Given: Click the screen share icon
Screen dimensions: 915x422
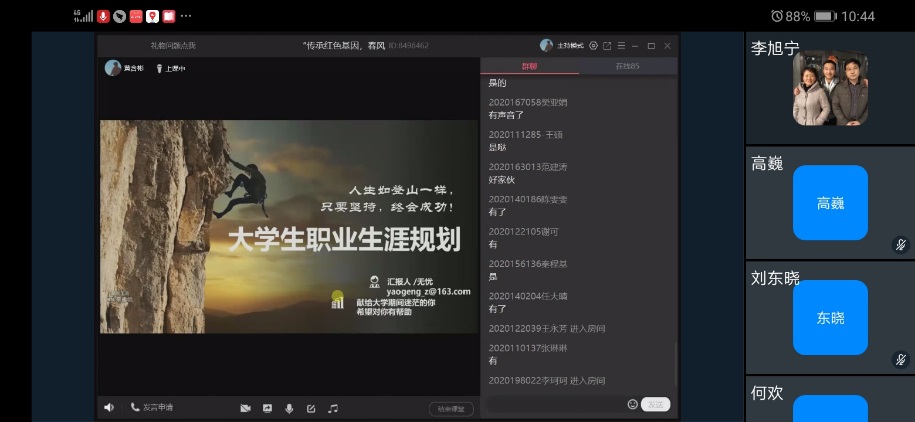Looking at the screenshot, I should [x=267, y=408].
